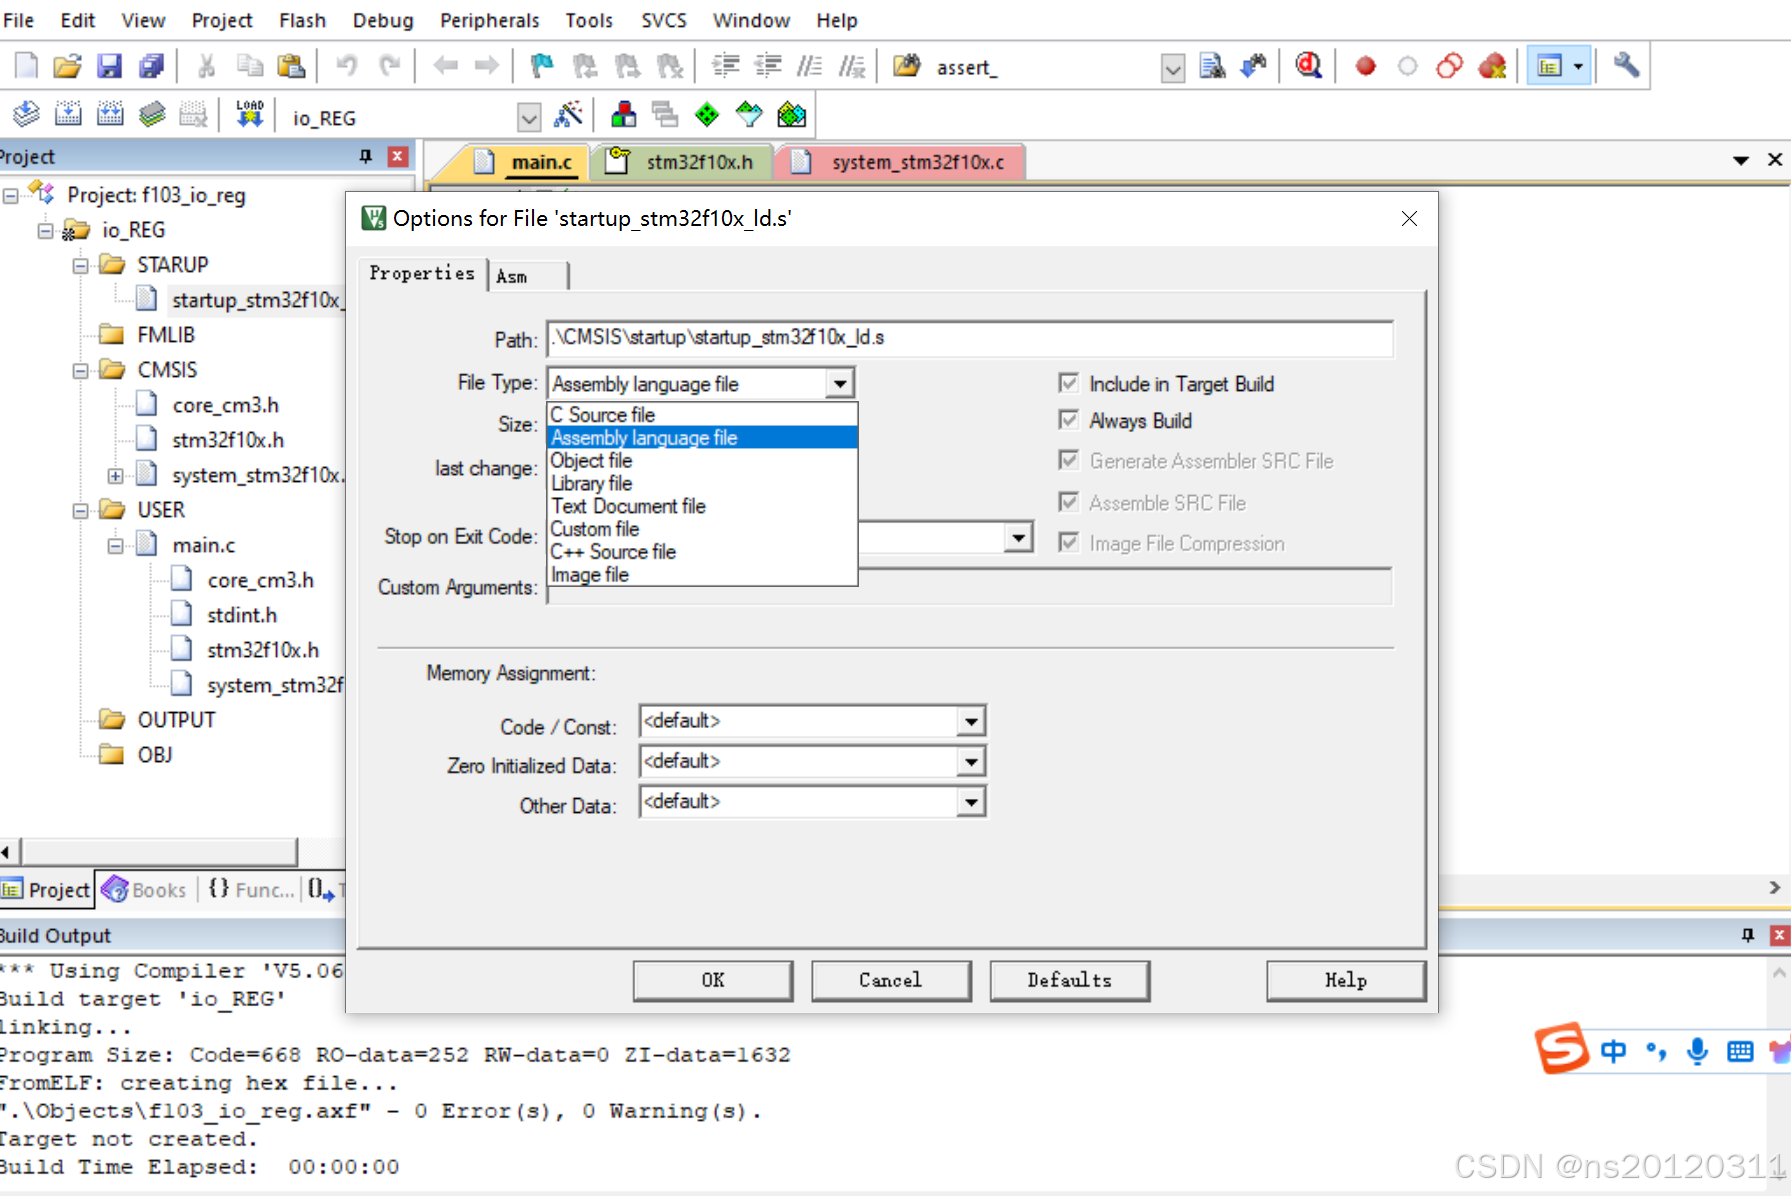
Task: Select the Rebuild all target files icon
Action: (x=110, y=113)
